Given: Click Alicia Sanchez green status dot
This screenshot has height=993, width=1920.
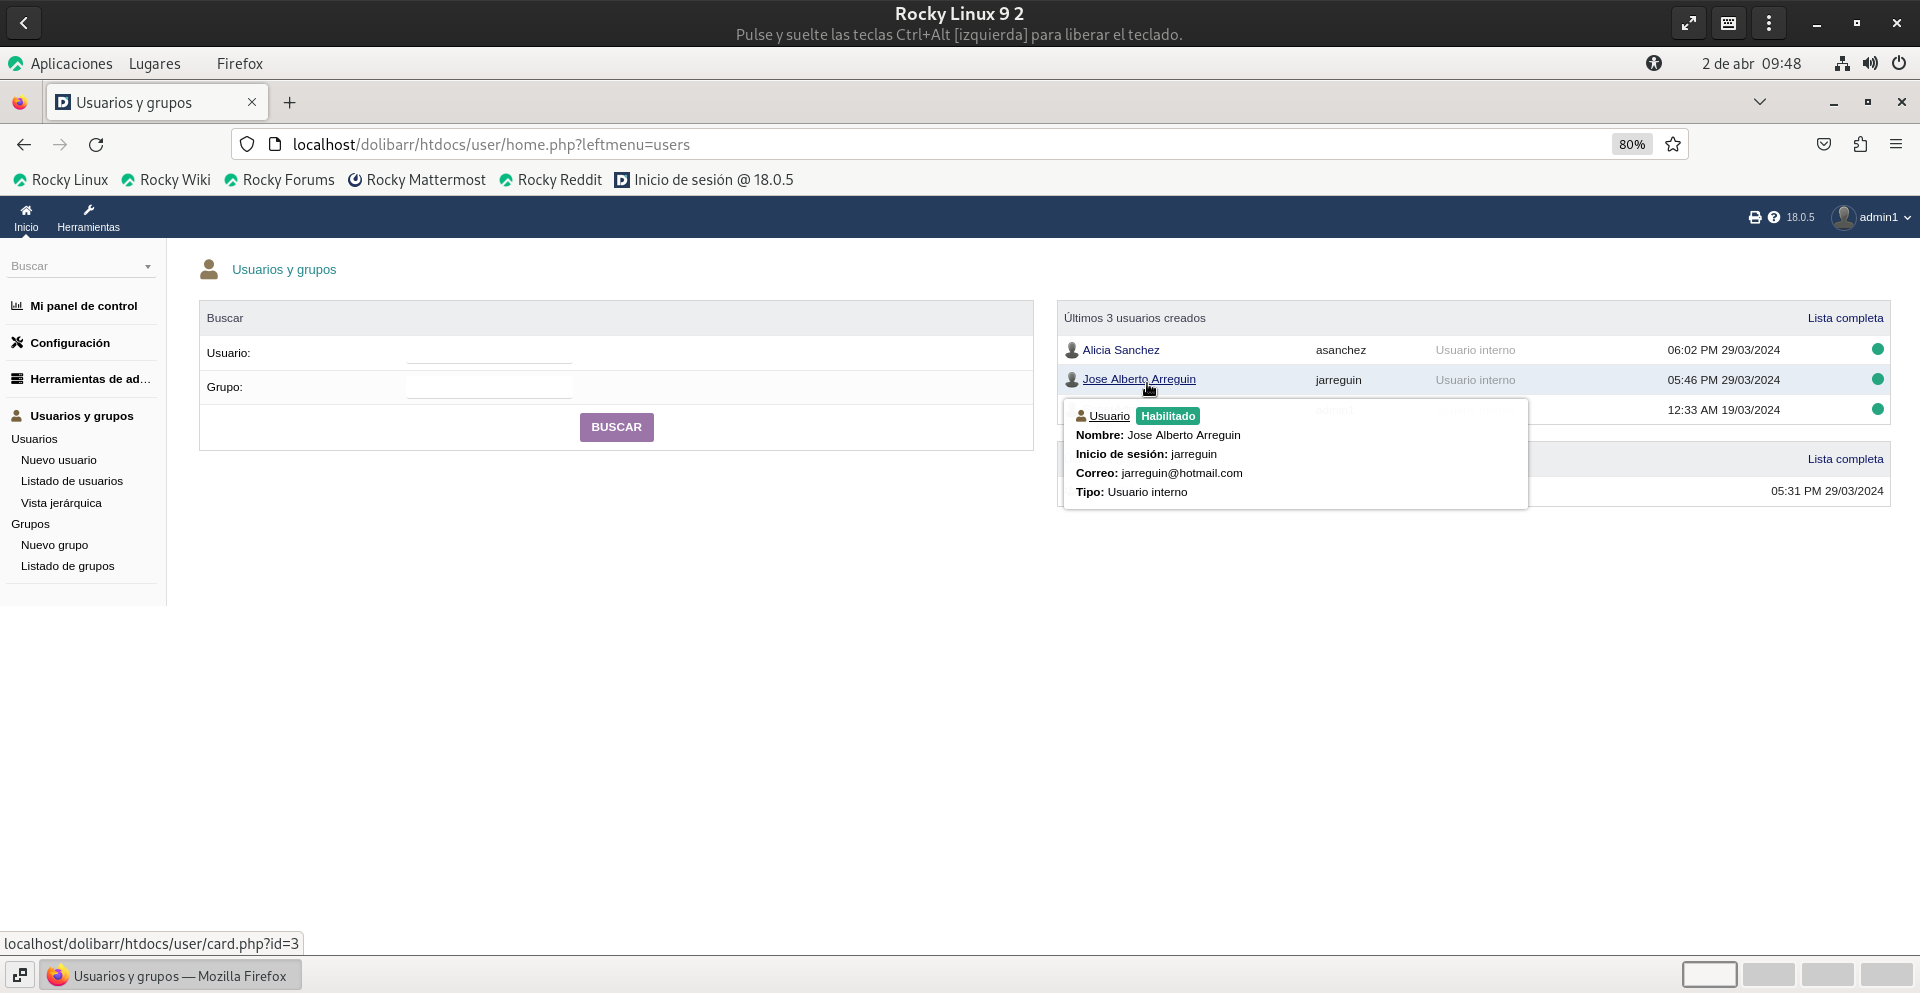Looking at the screenshot, I should [1877, 350].
